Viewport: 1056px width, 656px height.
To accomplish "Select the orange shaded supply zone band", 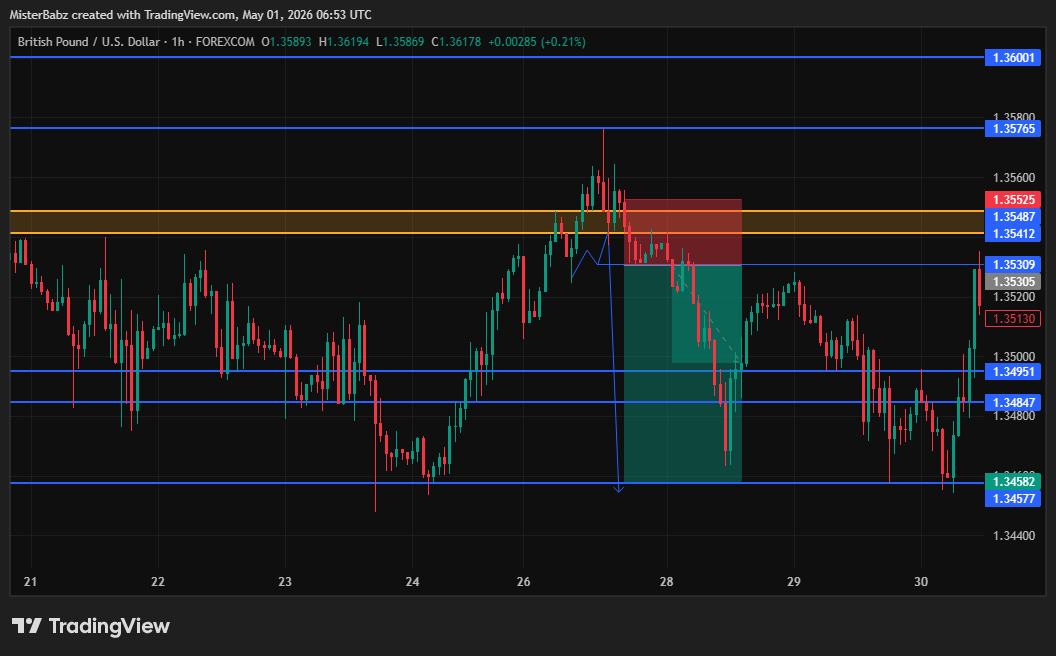I will tap(497, 222).
